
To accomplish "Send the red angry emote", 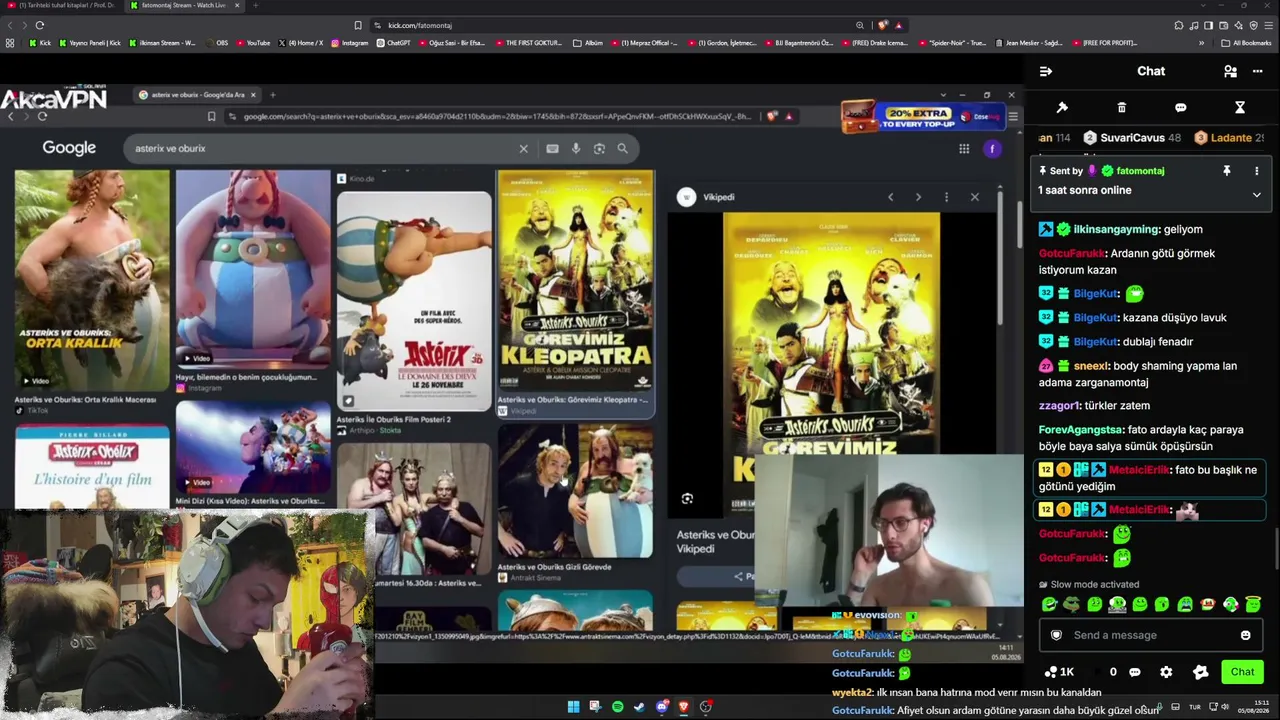I will 1208,604.
